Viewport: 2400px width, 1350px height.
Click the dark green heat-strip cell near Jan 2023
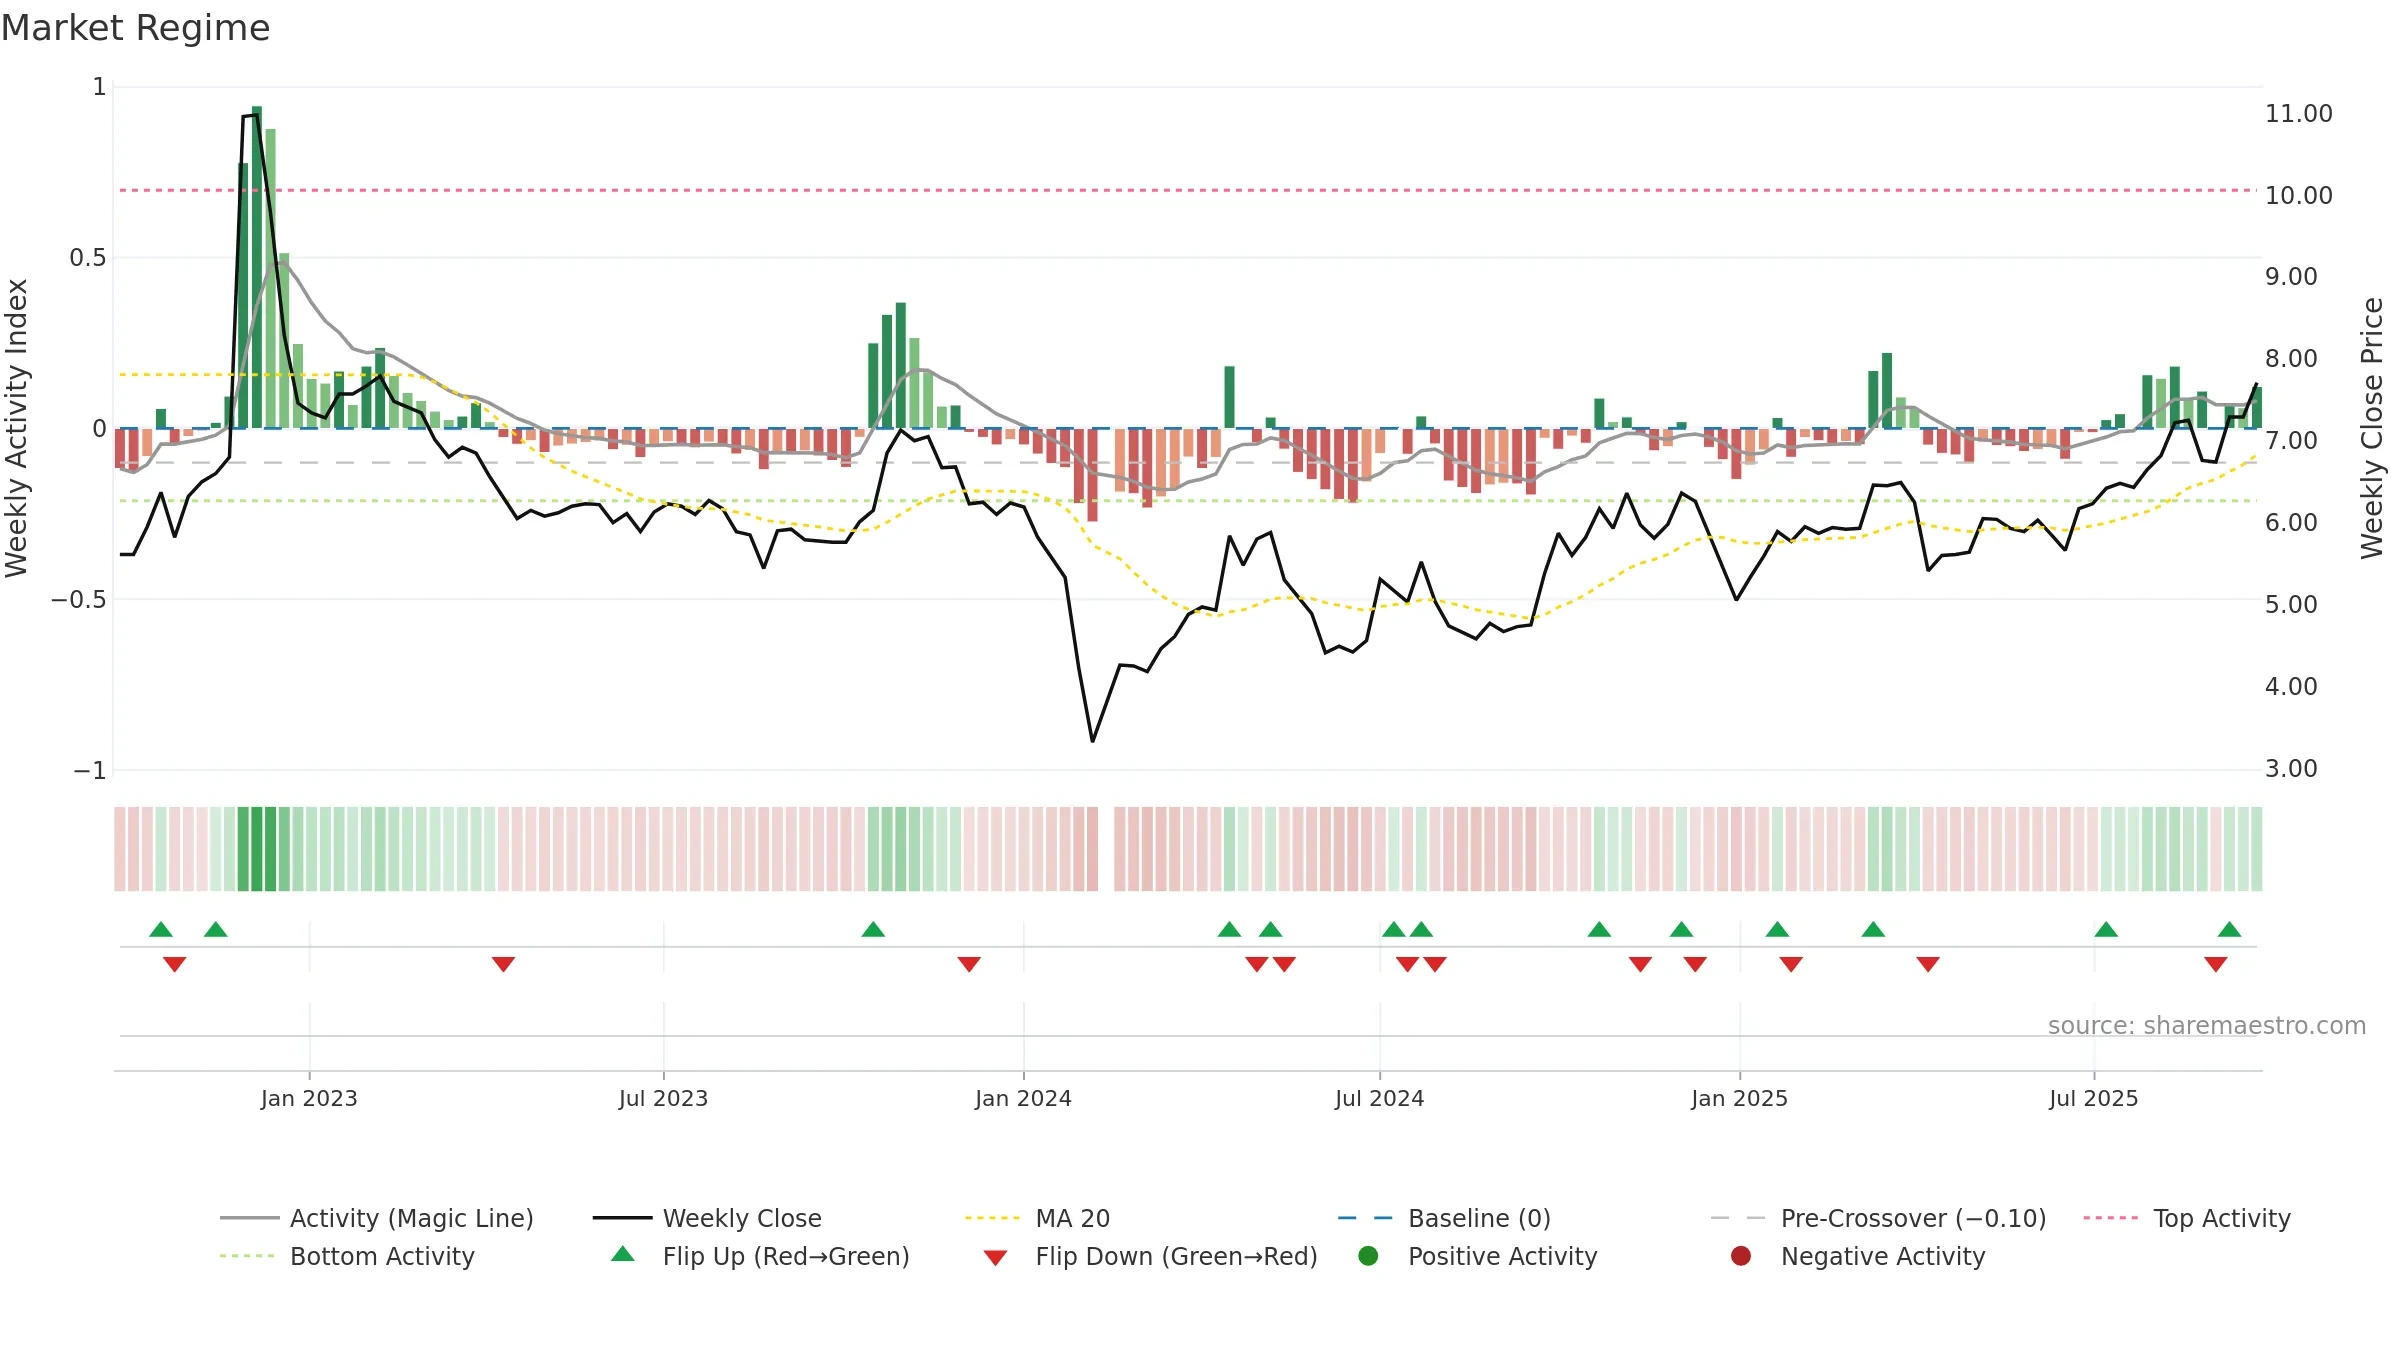click(x=257, y=849)
